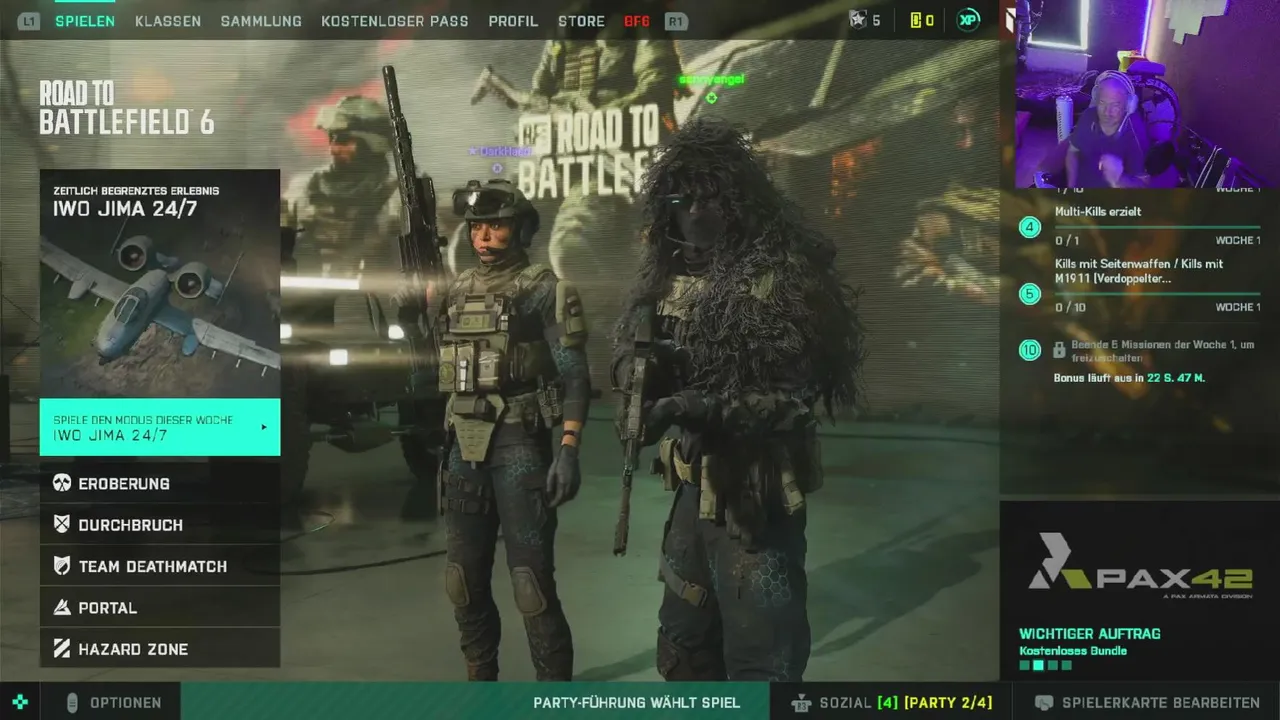Open SPIELERKARTE BEARBEITEN
Viewport: 1280px width, 720px height.
pos(1161,703)
